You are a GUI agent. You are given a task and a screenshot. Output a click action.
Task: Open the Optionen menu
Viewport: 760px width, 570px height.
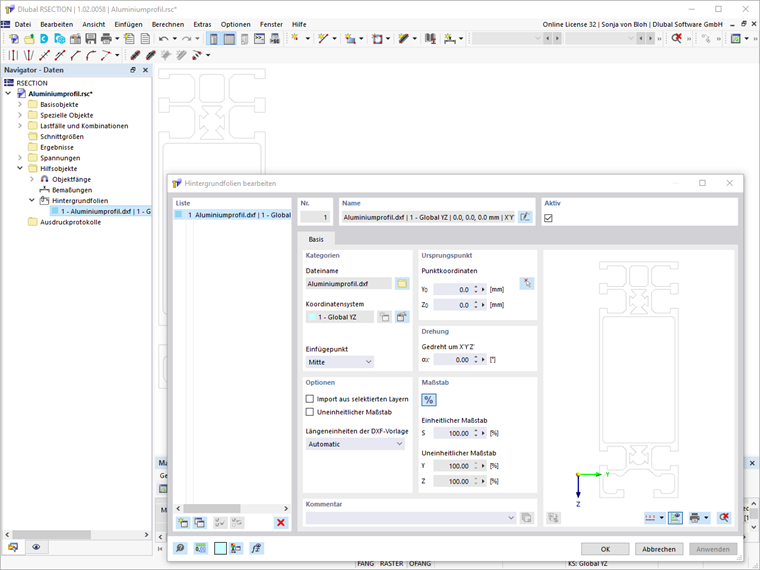[236, 24]
